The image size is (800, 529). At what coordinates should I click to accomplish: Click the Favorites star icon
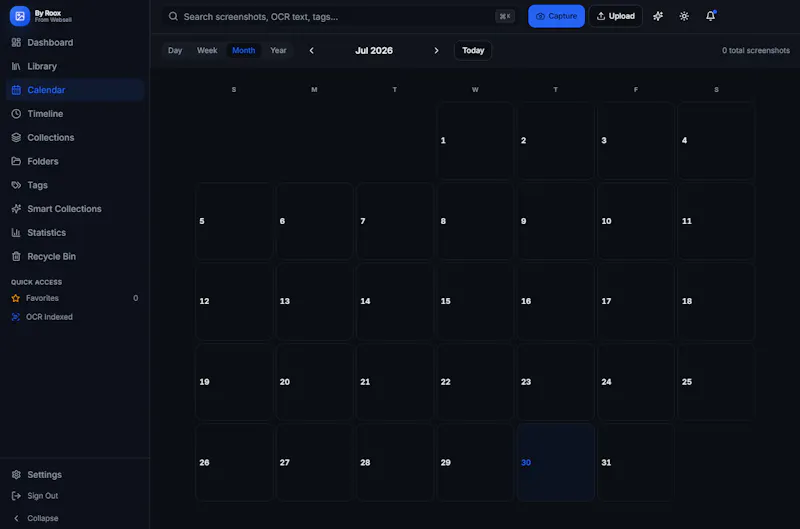tap(16, 298)
